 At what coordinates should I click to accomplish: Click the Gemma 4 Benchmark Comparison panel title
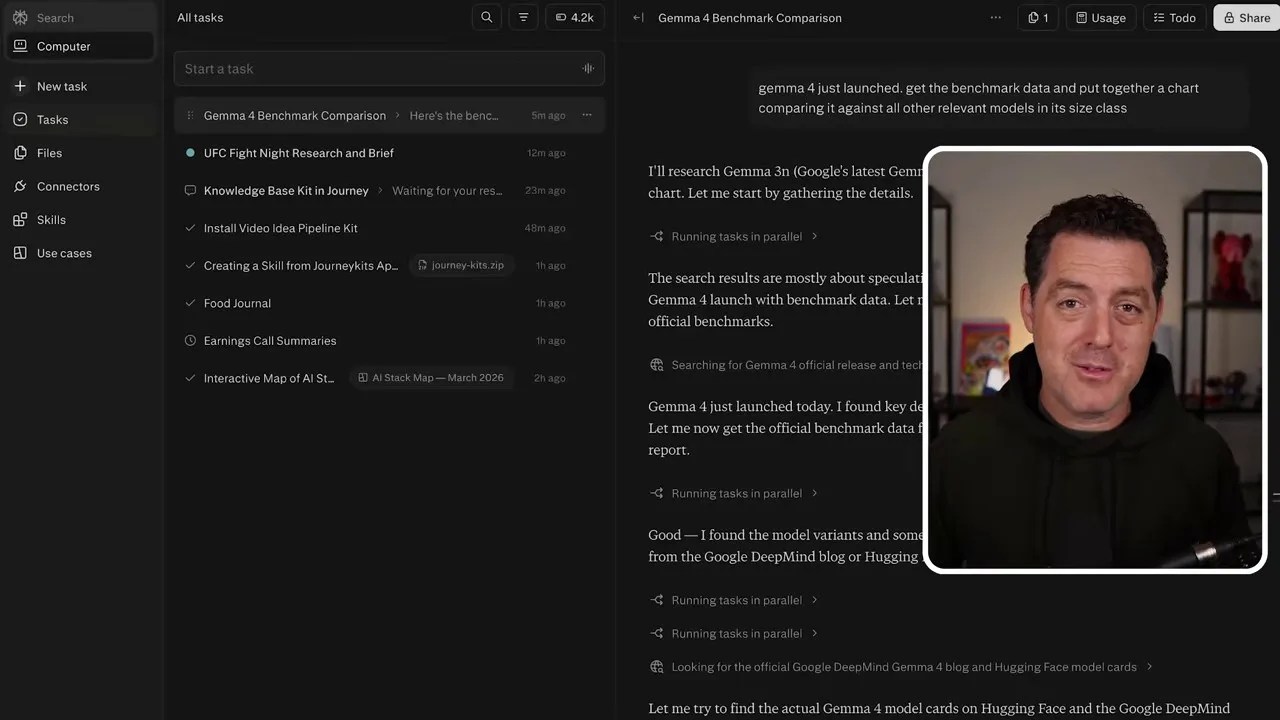coord(750,18)
